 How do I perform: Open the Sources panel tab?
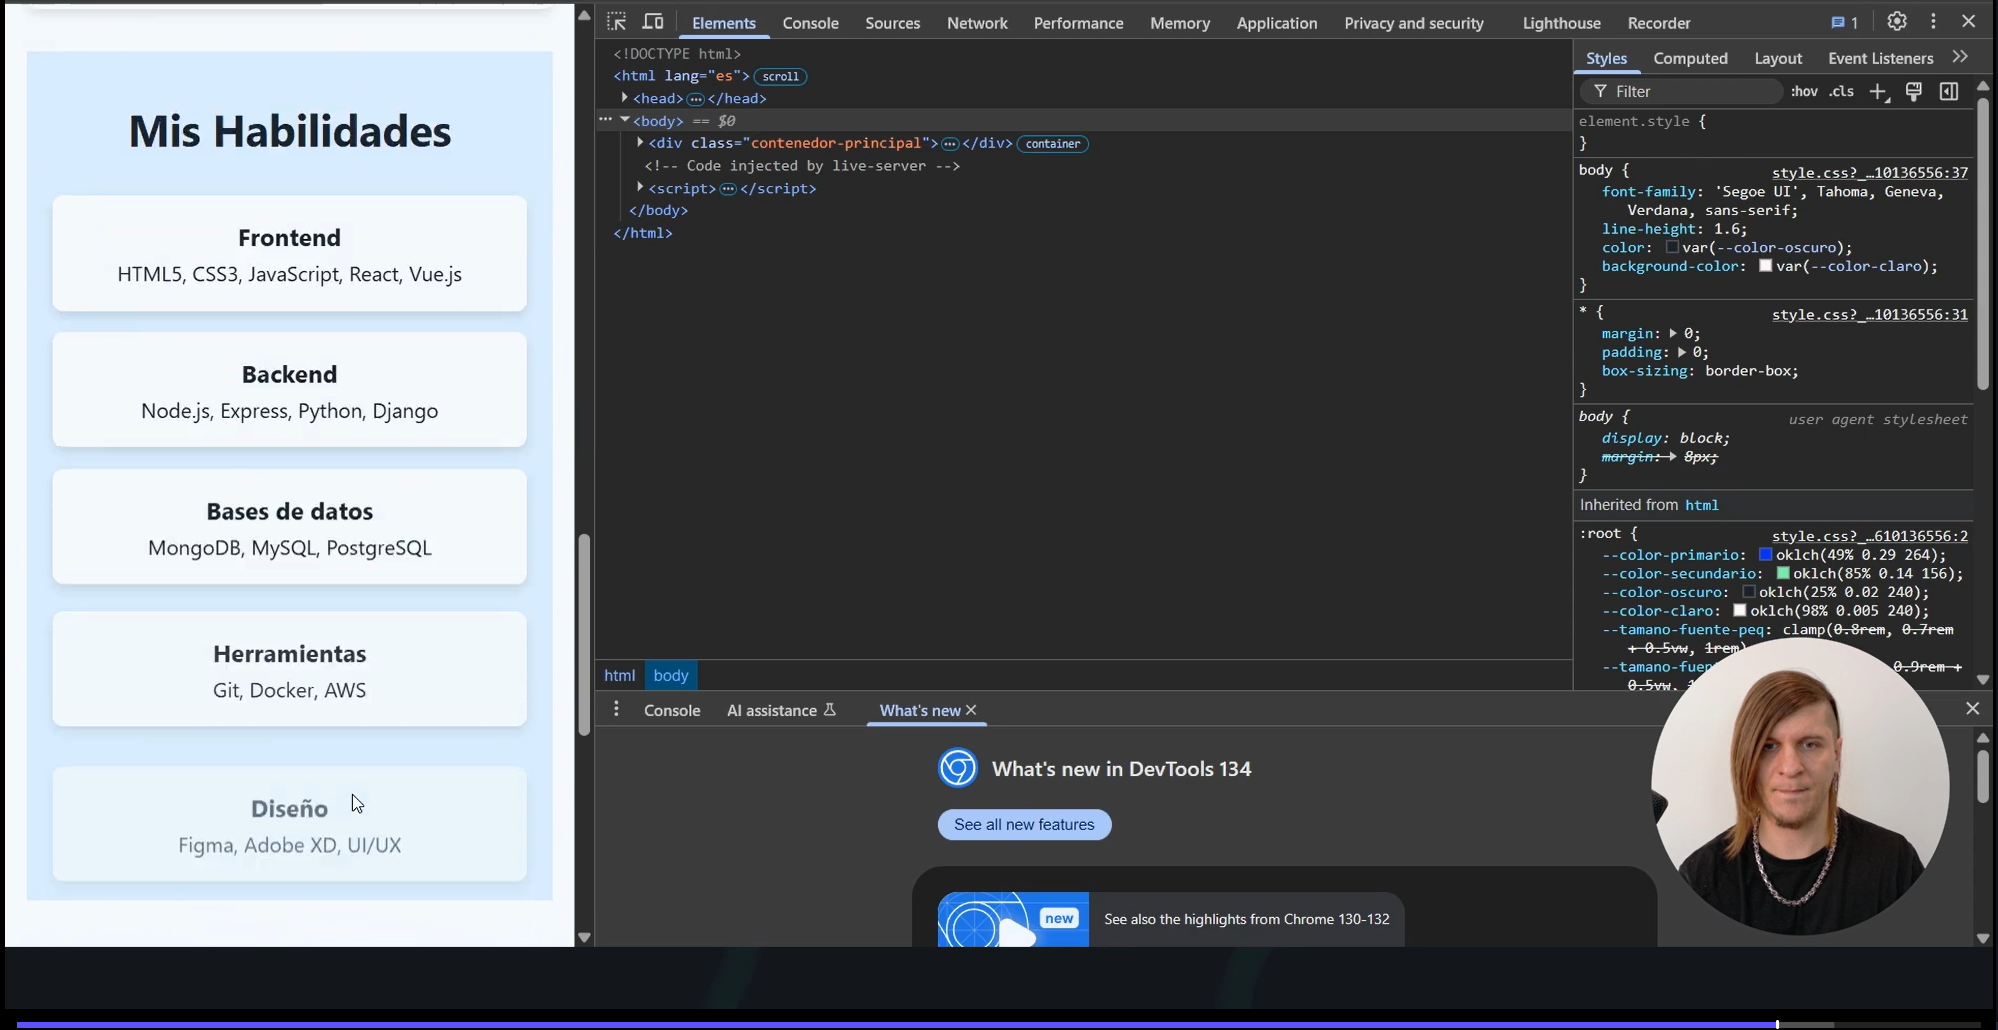[x=892, y=23]
